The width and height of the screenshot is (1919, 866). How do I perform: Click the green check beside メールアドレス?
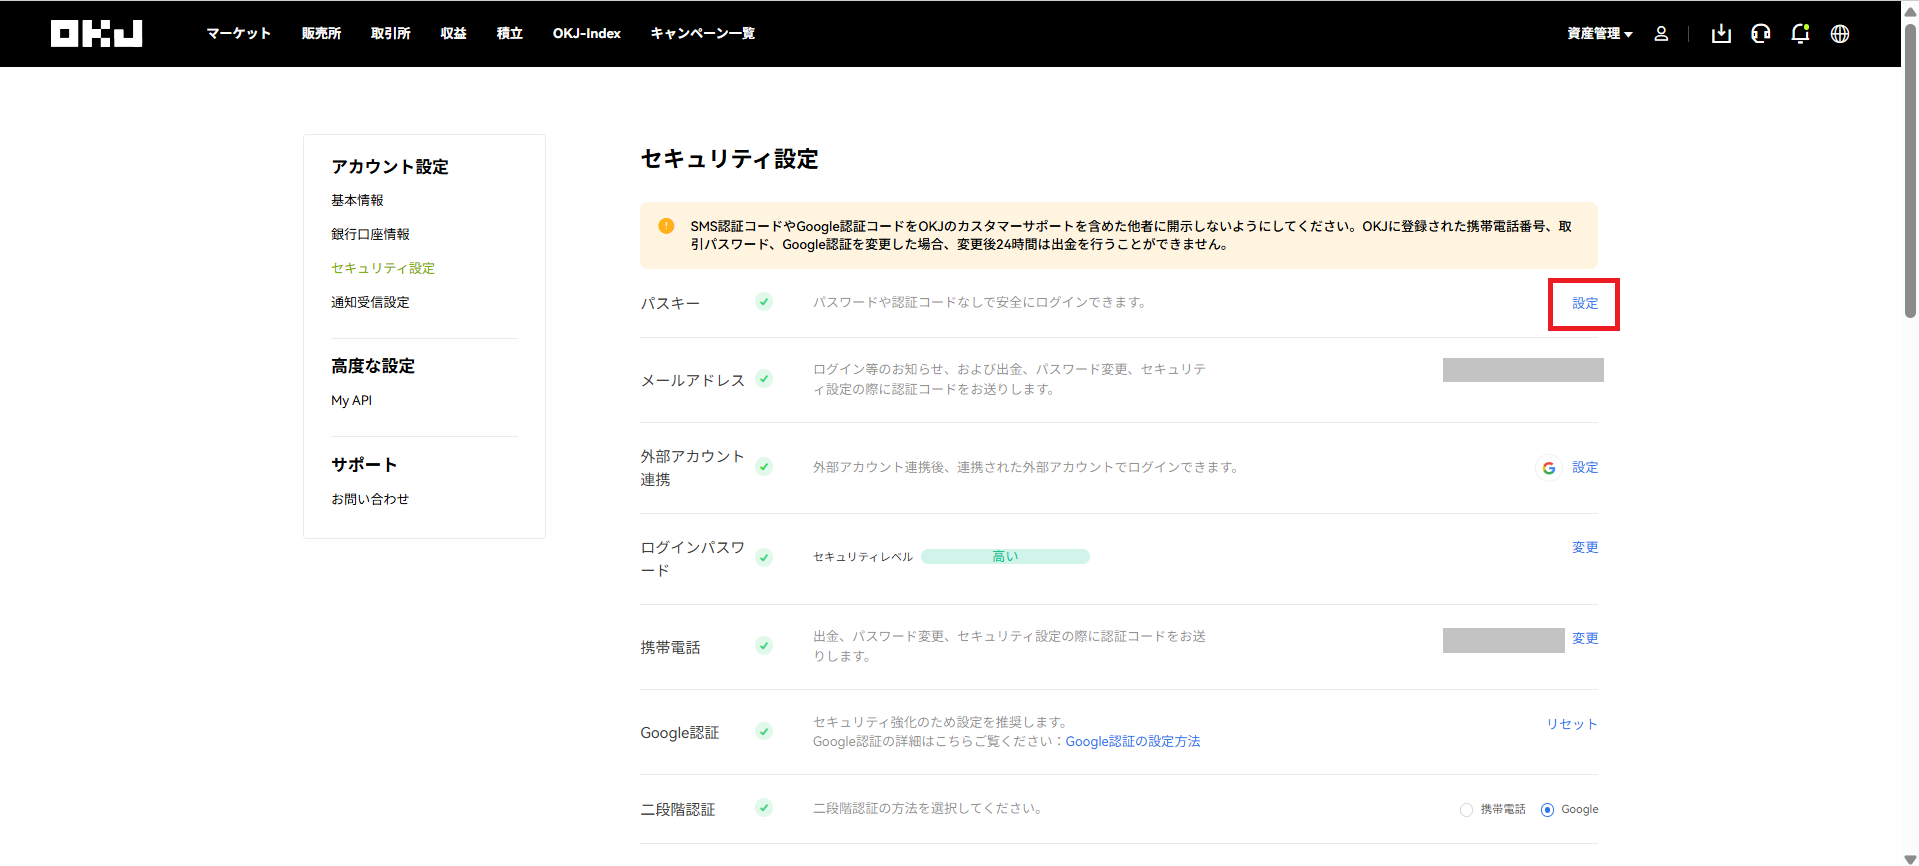764,379
